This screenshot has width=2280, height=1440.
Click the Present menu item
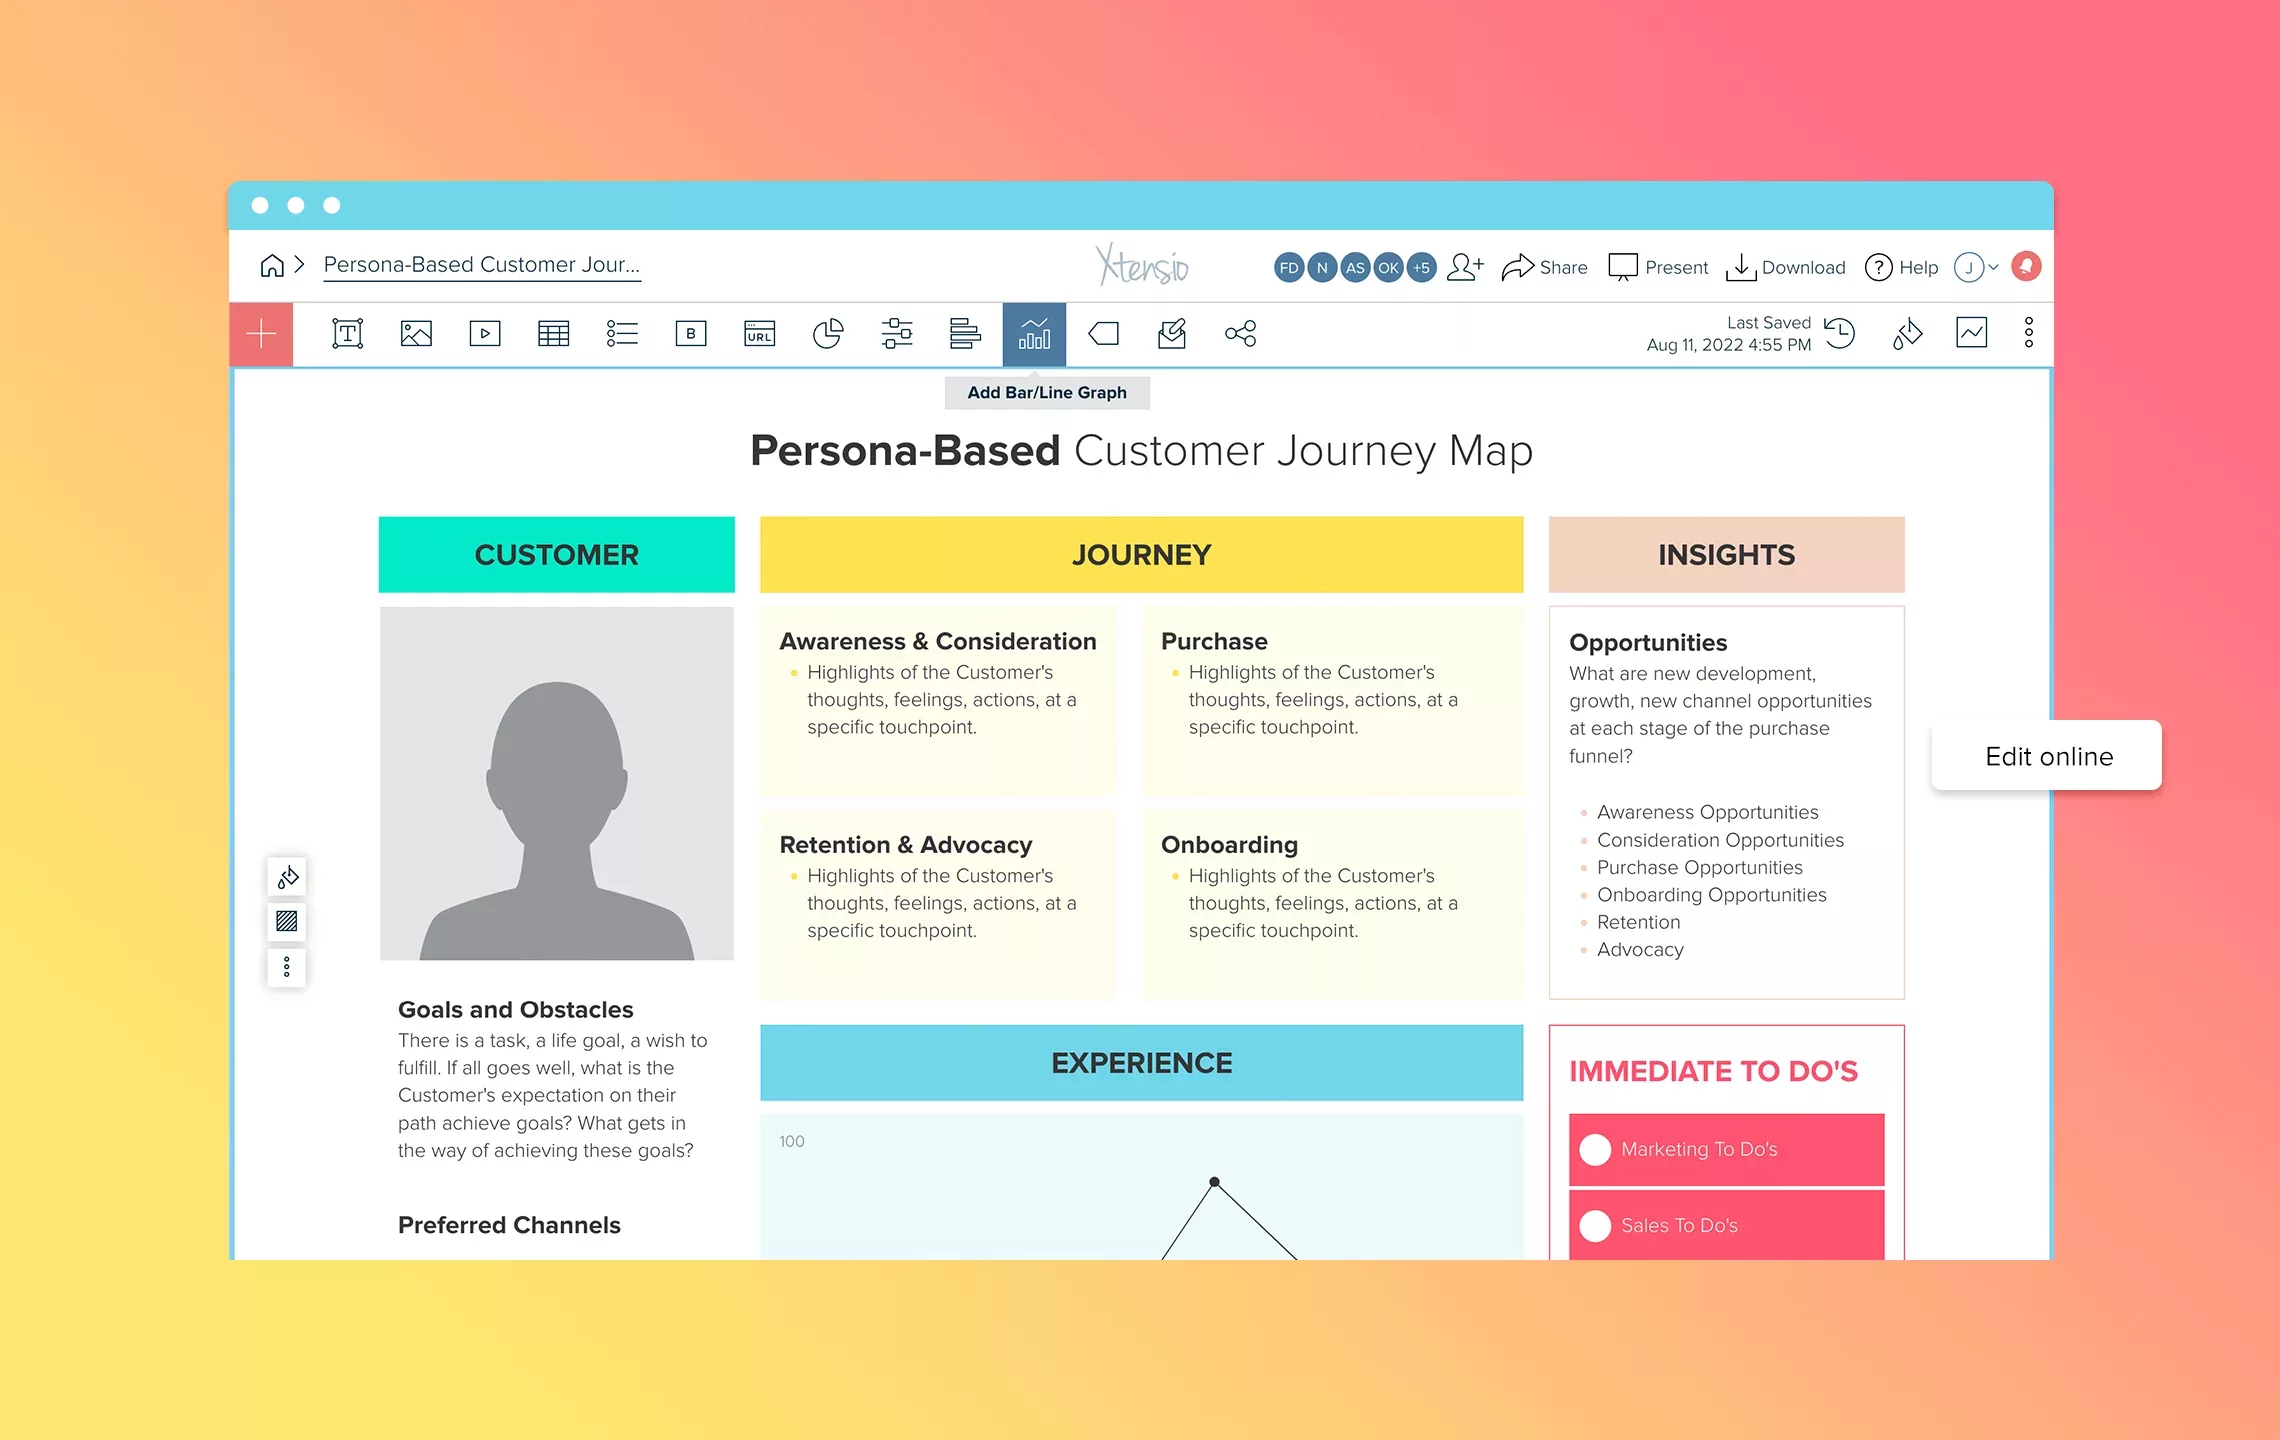(x=1658, y=267)
